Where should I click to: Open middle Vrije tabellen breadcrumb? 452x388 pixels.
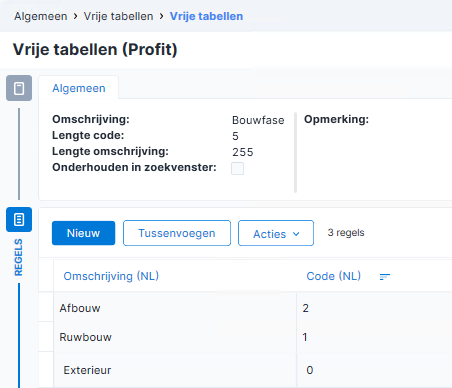tap(118, 16)
